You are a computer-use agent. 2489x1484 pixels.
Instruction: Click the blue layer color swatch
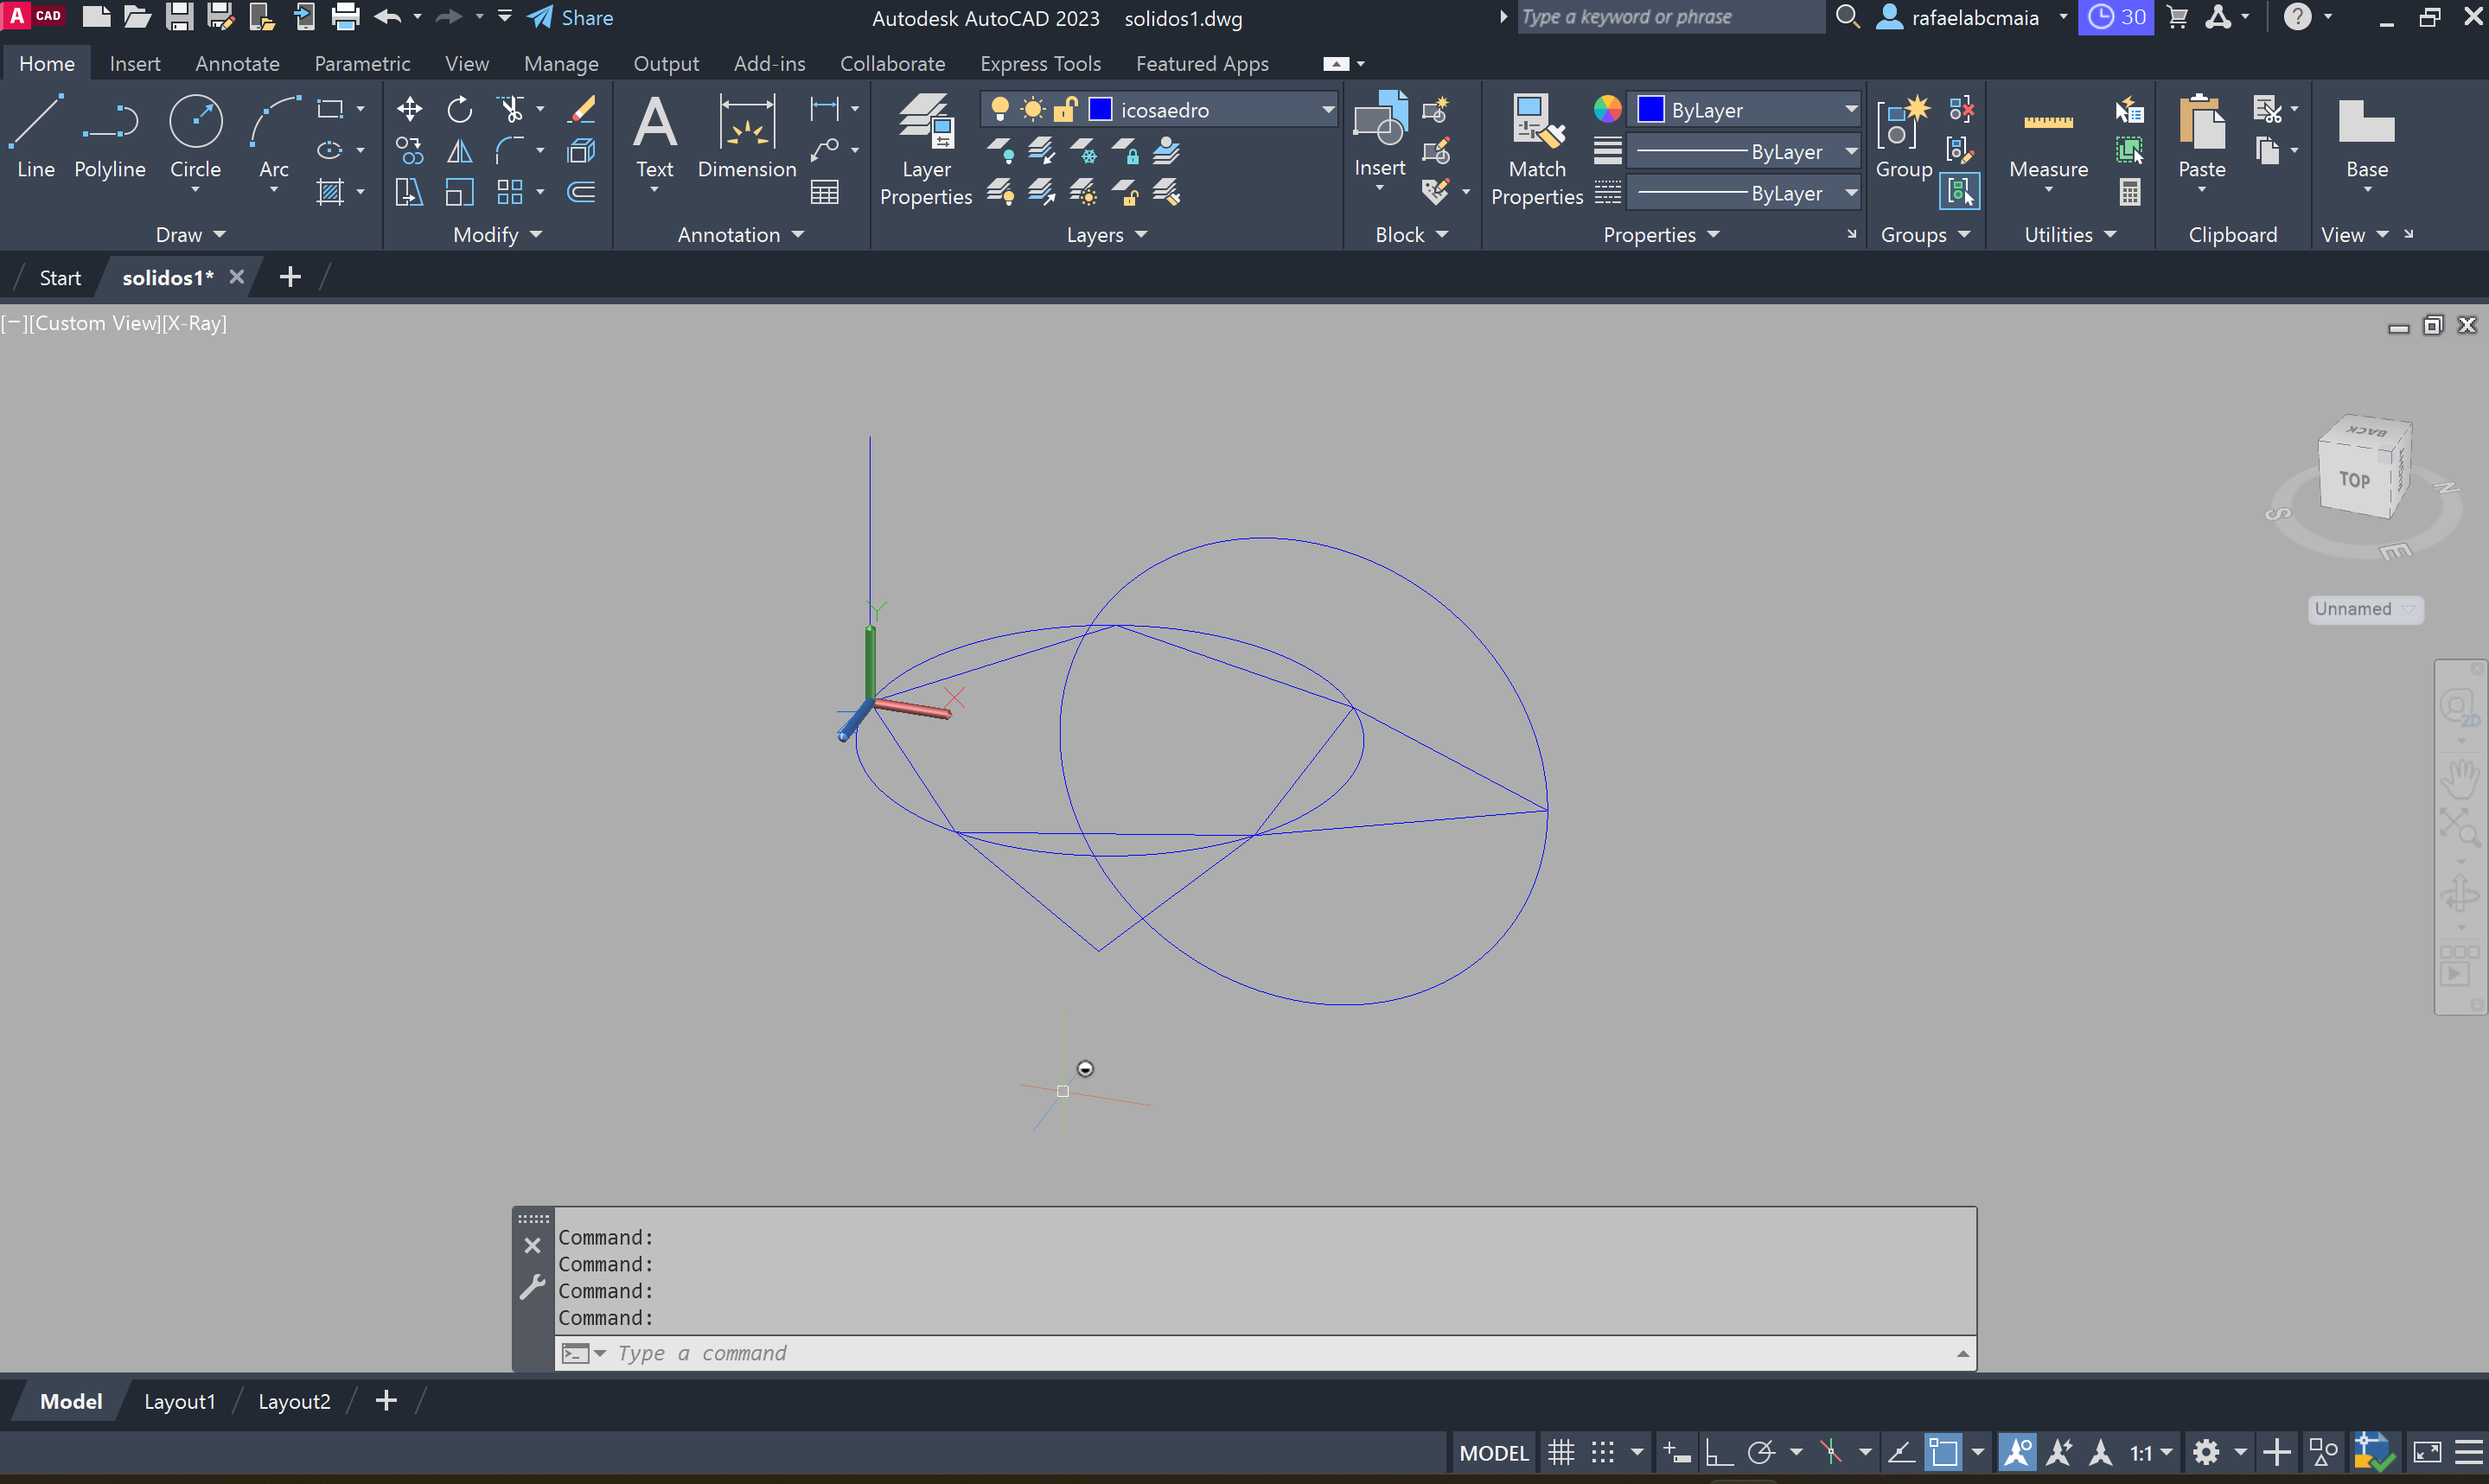[1100, 109]
